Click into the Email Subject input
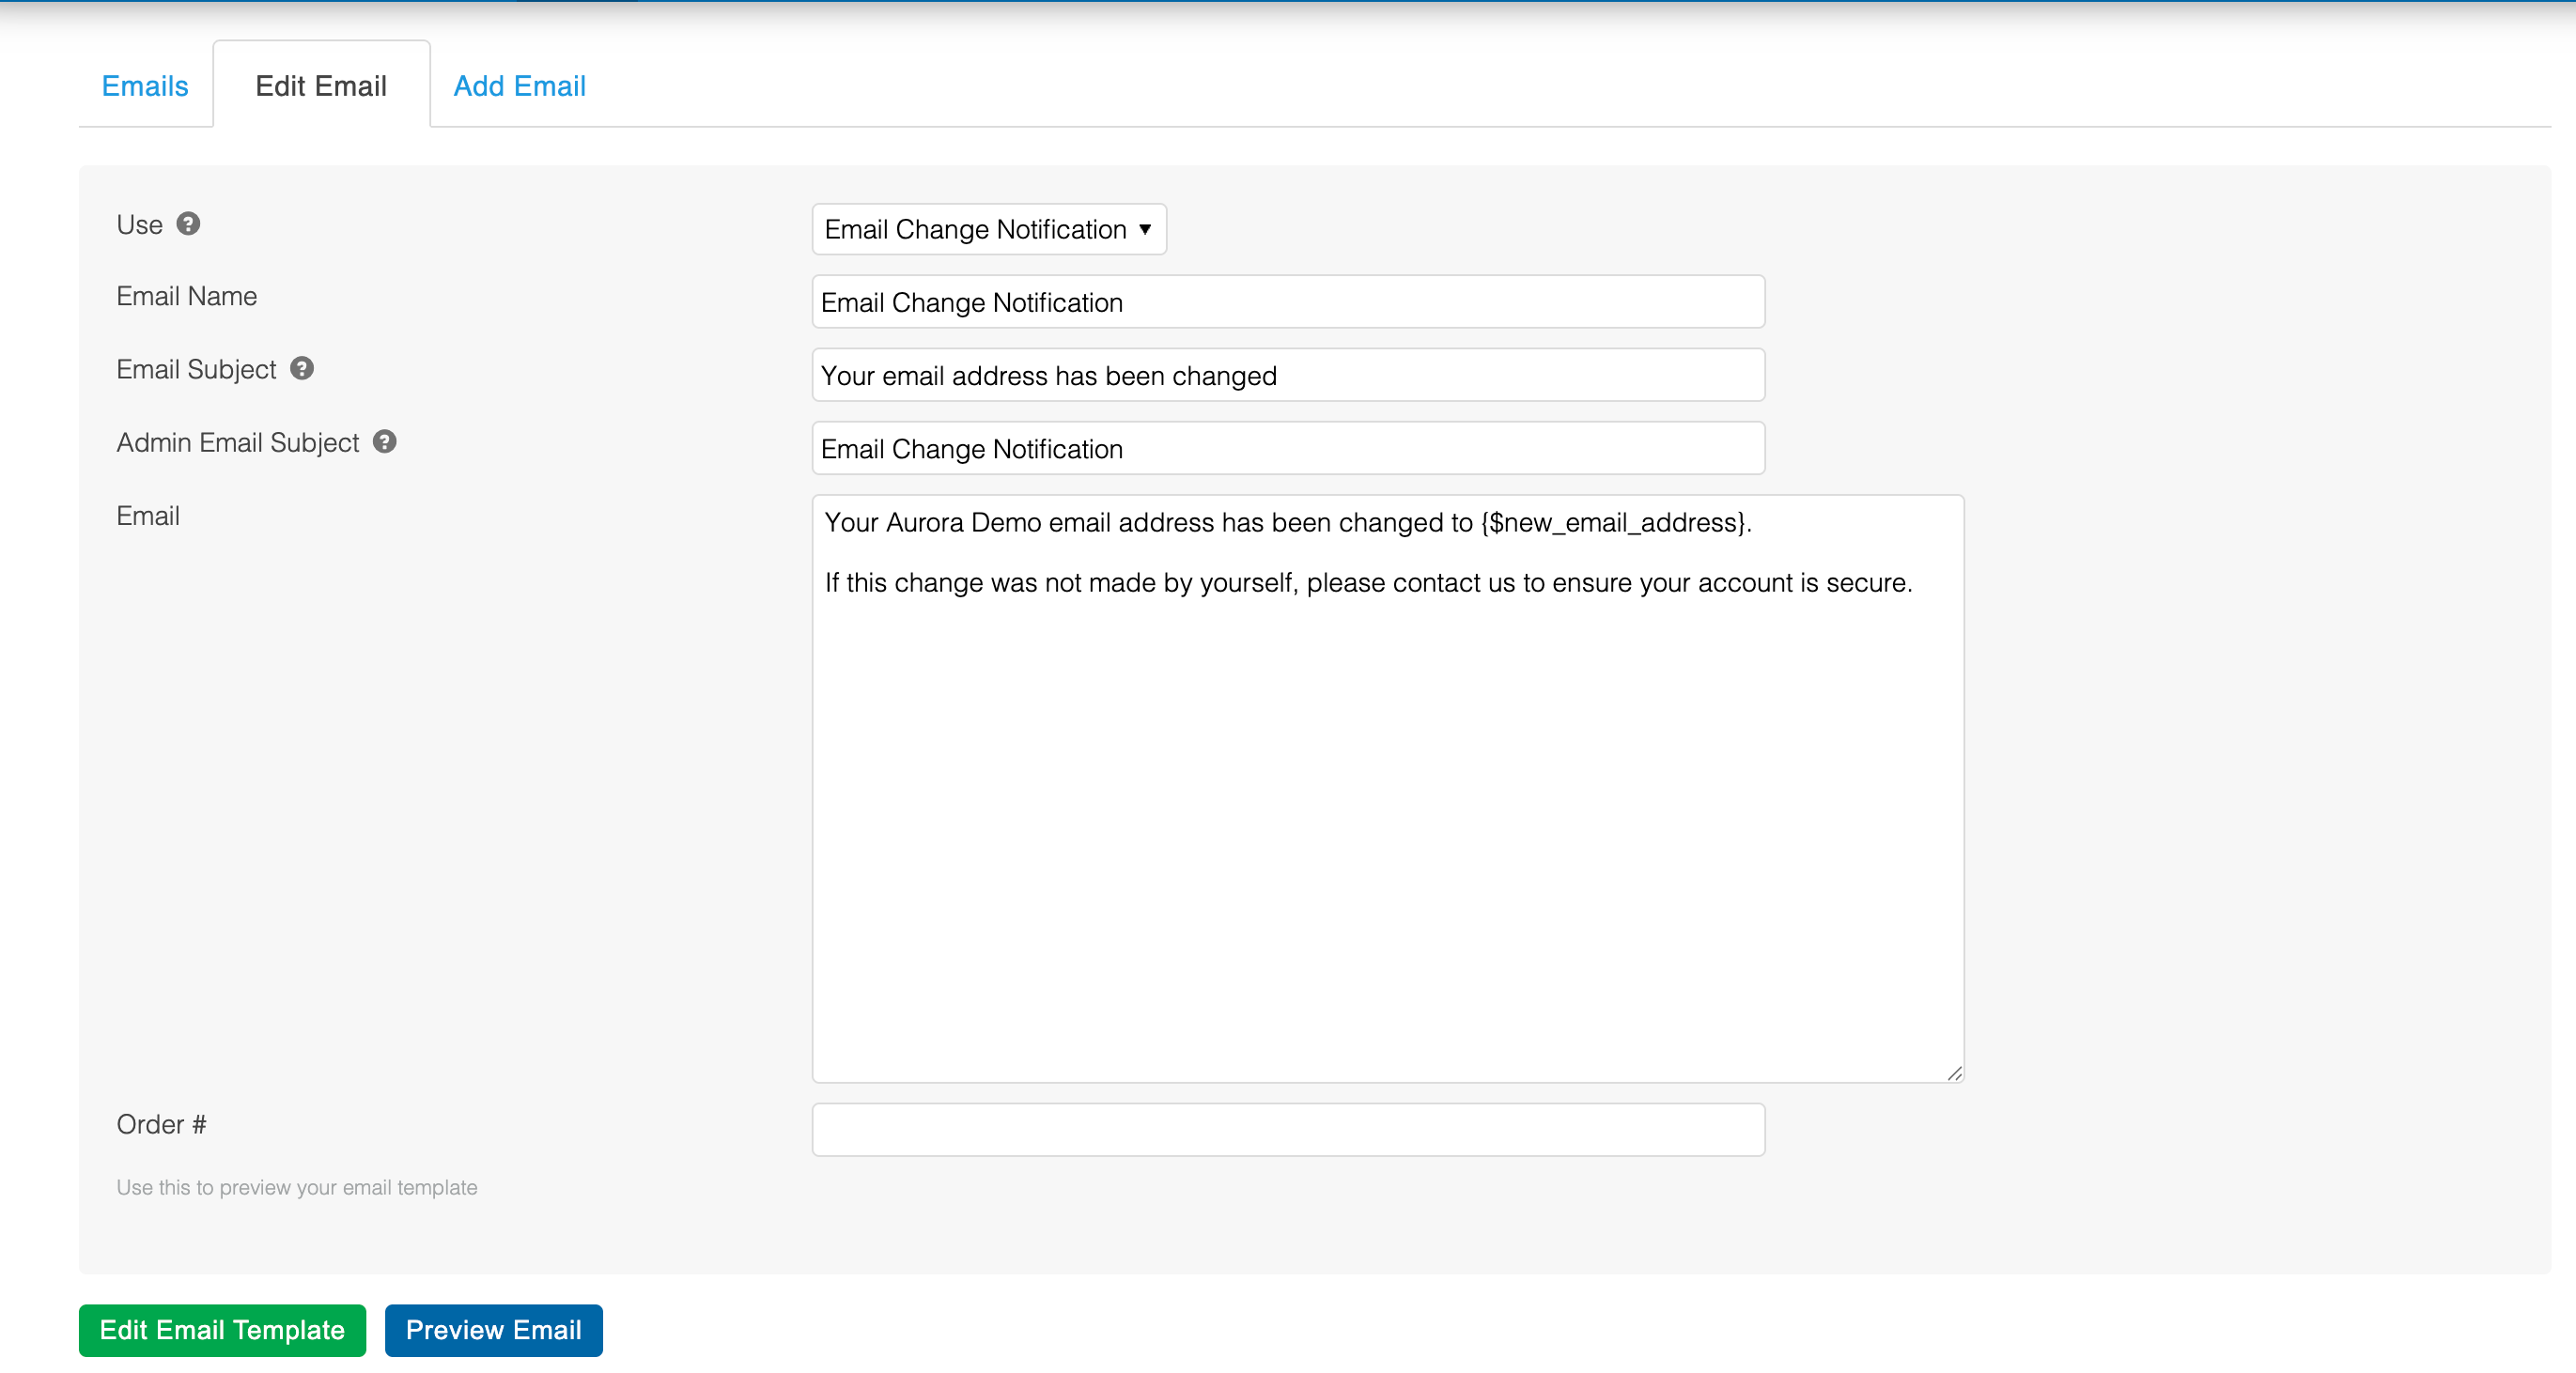2576x1373 pixels. click(x=1288, y=376)
